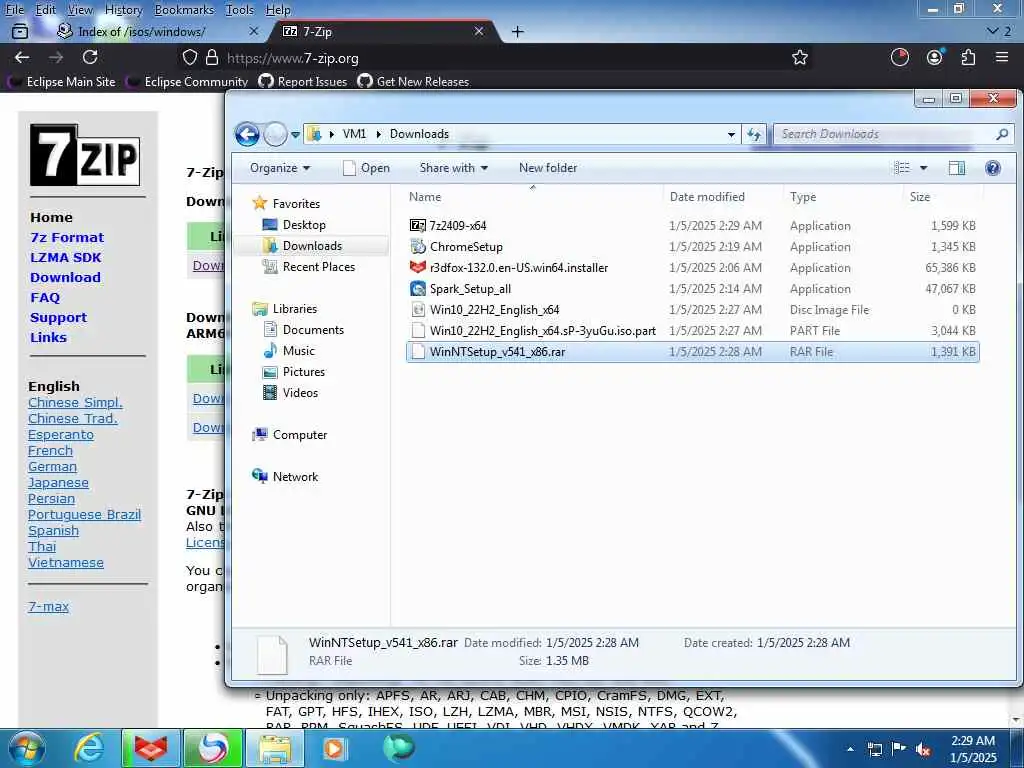The height and width of the screenshot is (768, 1024).
Task: Open the browser History menu
Action: point(123,10)
